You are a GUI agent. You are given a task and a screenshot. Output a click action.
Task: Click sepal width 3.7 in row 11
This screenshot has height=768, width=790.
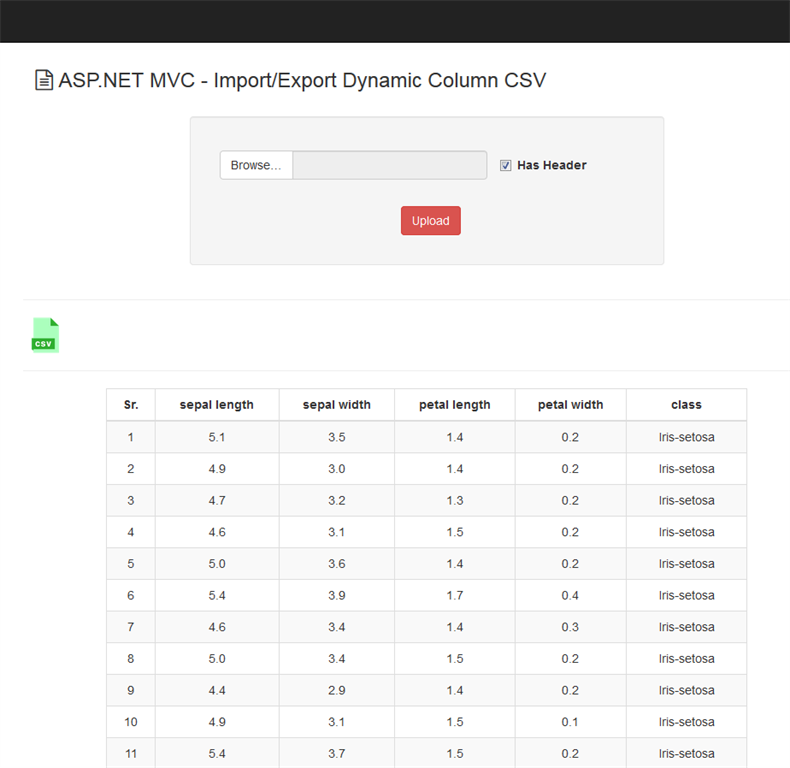click(337, 754)
